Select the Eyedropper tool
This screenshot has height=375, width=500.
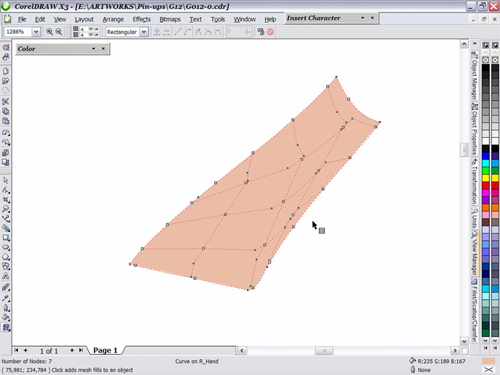pyautogui.click(x=6, y=298)
